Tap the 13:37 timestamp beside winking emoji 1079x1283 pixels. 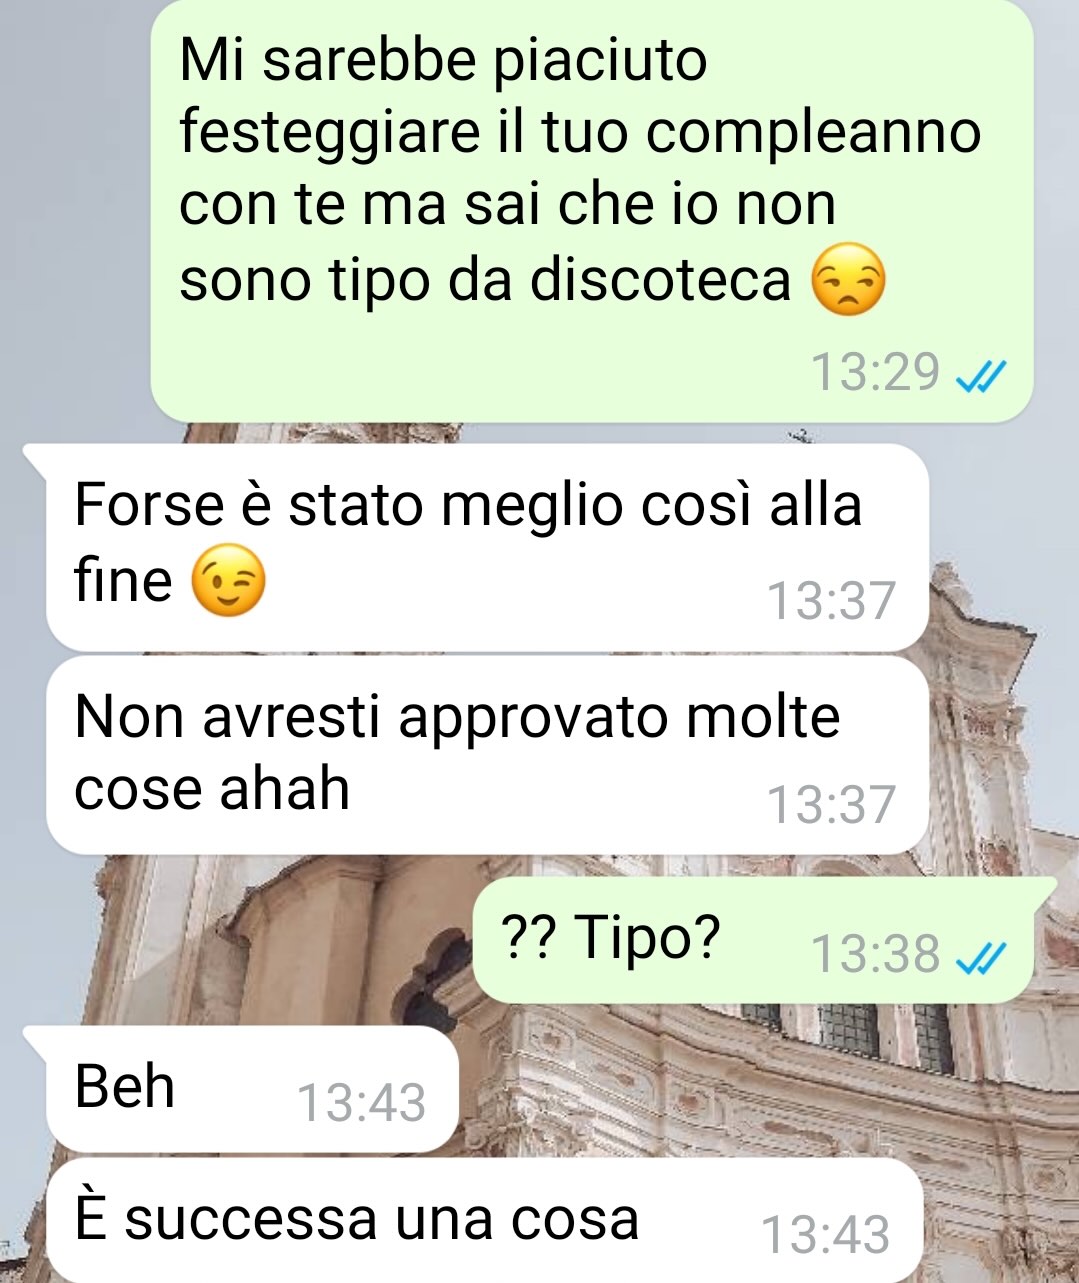click(x=830, y=601)
